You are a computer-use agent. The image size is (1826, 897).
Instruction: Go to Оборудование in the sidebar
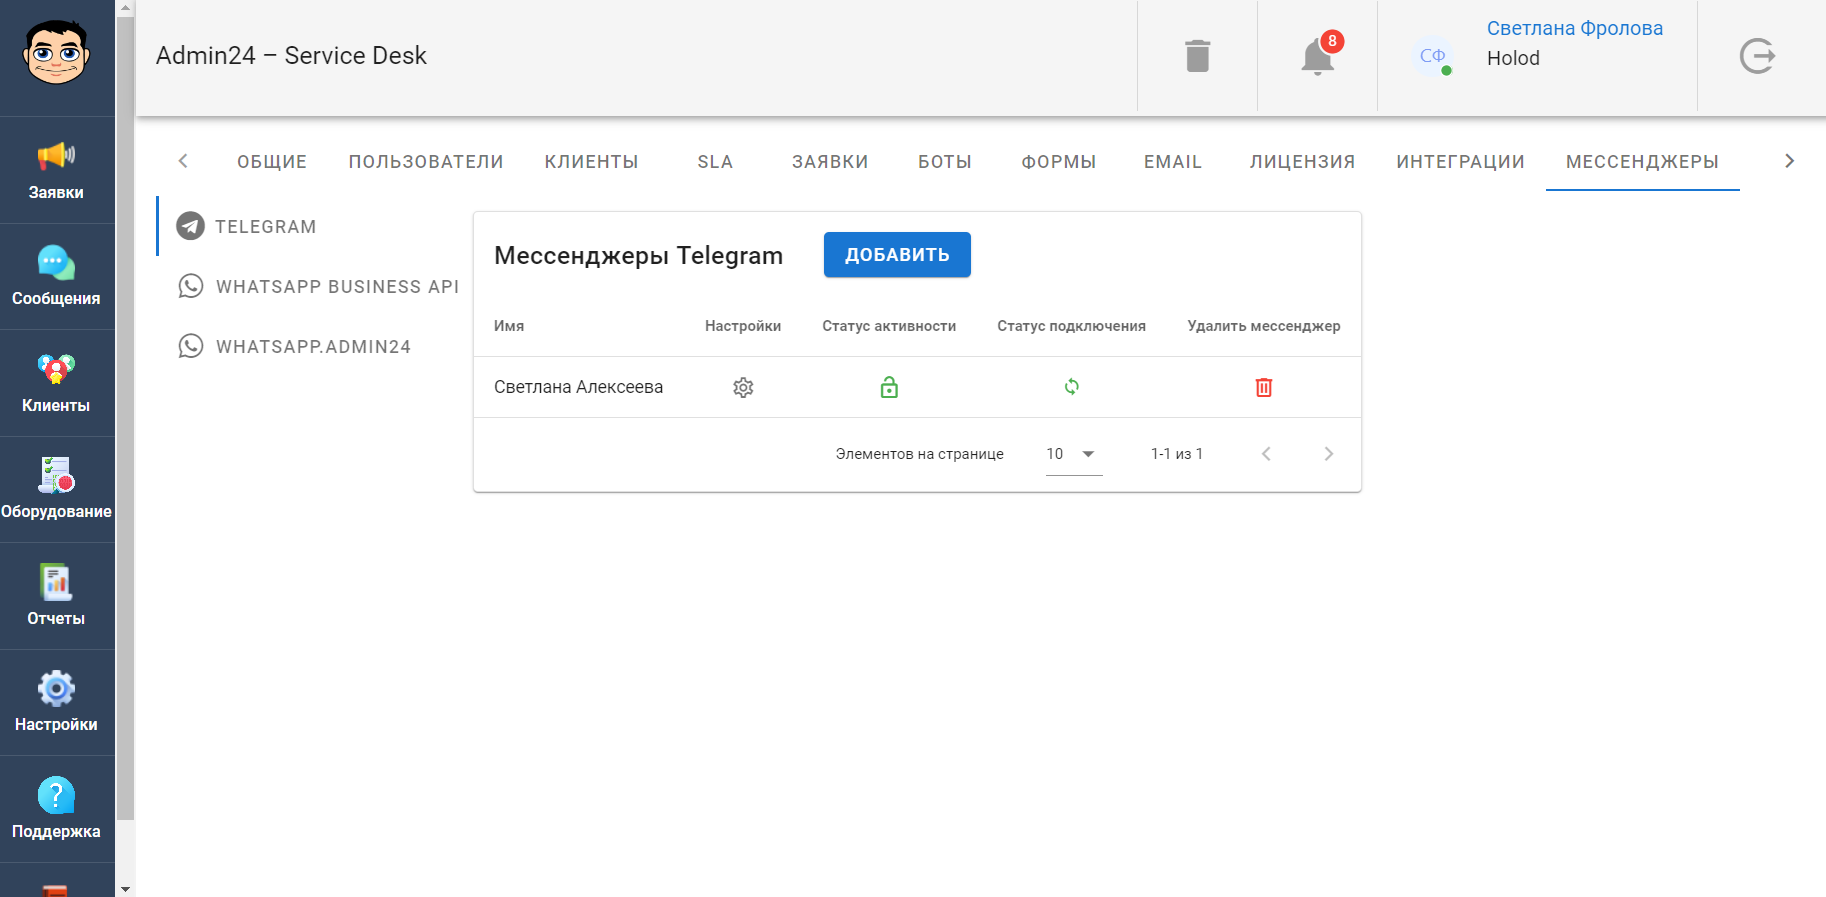(x=56, y=489)
